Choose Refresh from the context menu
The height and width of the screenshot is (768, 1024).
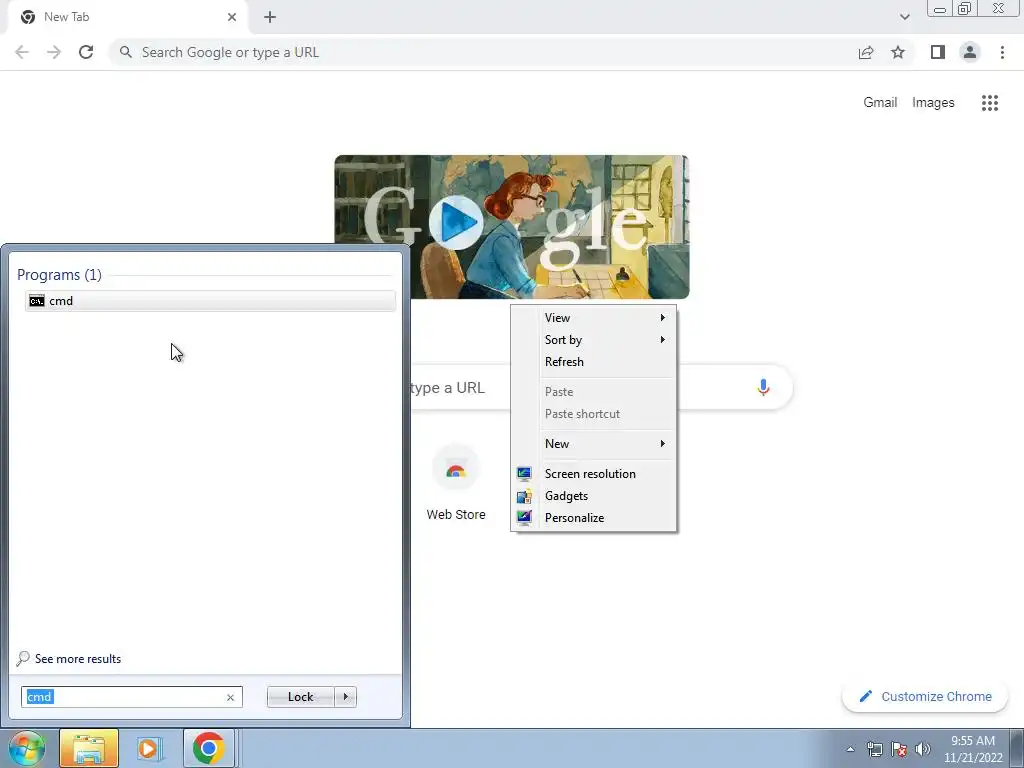[594, 362]
